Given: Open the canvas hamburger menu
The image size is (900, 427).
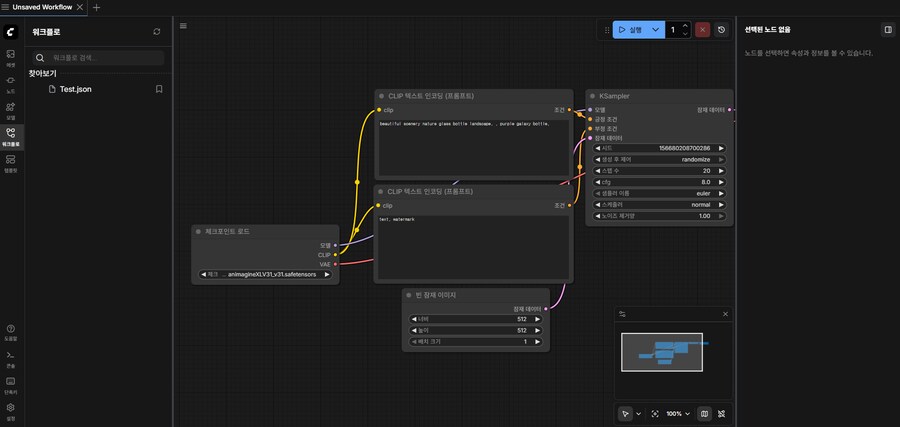Looking at the screenshot, I should [x=183, y=26].
